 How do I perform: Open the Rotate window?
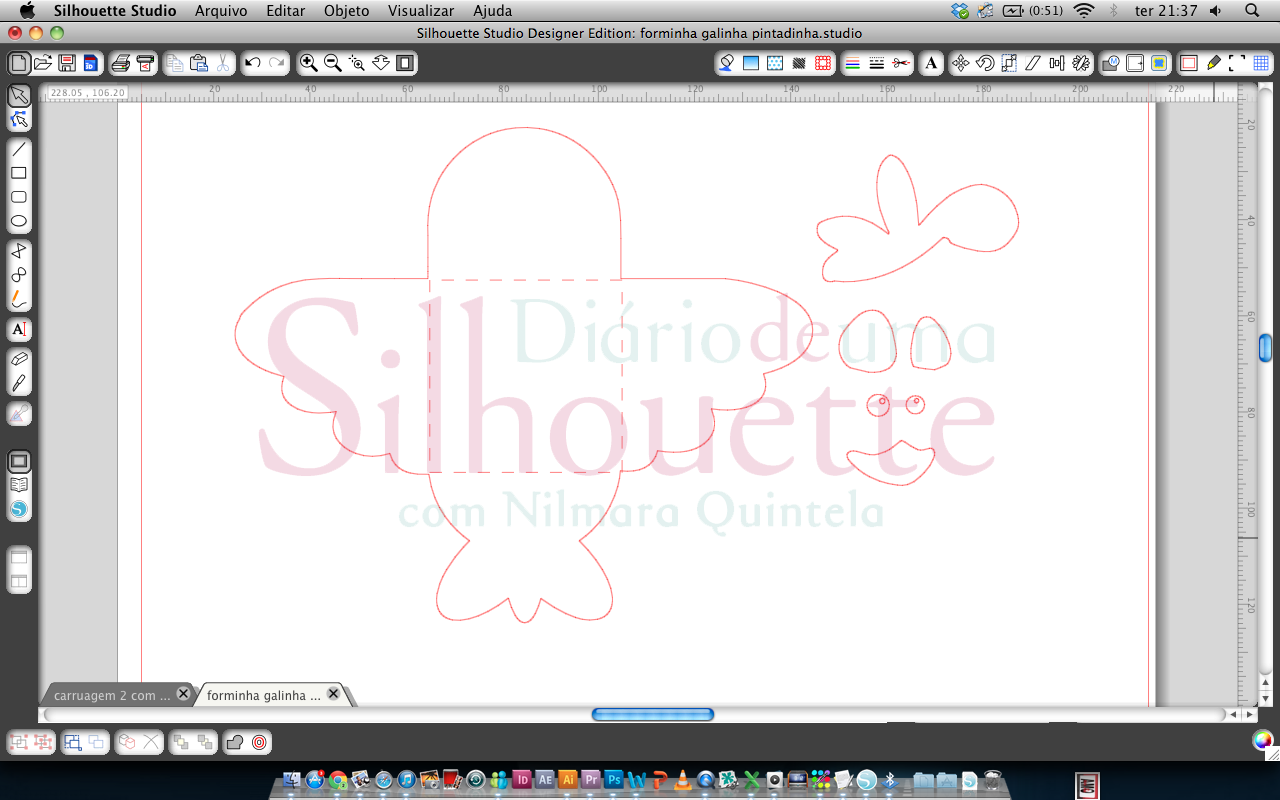(x=985, y=63)
